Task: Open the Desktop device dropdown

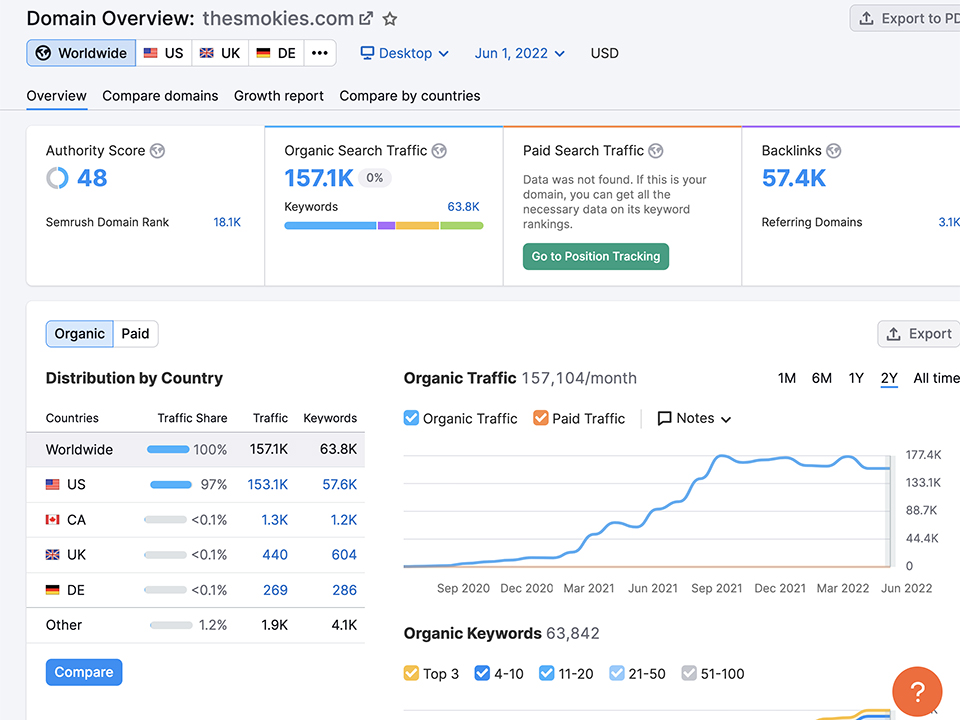Action: click(x=405, y=53)
